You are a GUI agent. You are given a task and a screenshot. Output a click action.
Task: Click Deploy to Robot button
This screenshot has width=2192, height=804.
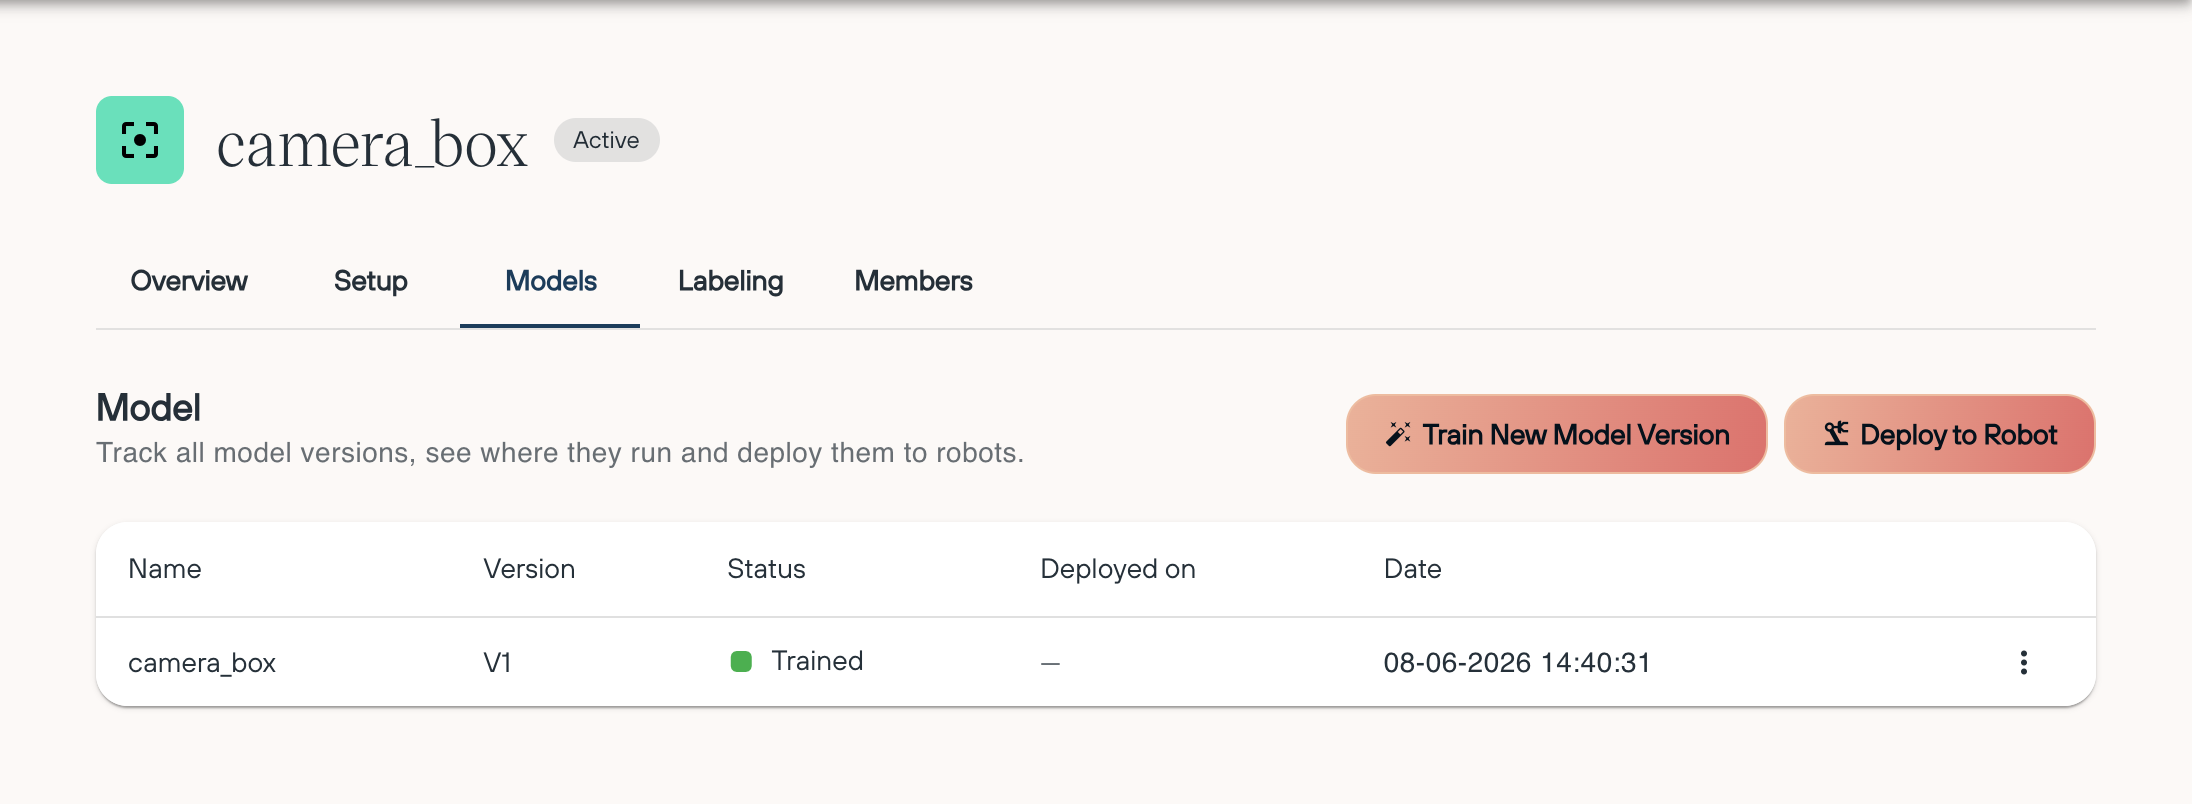[1939, 434]
